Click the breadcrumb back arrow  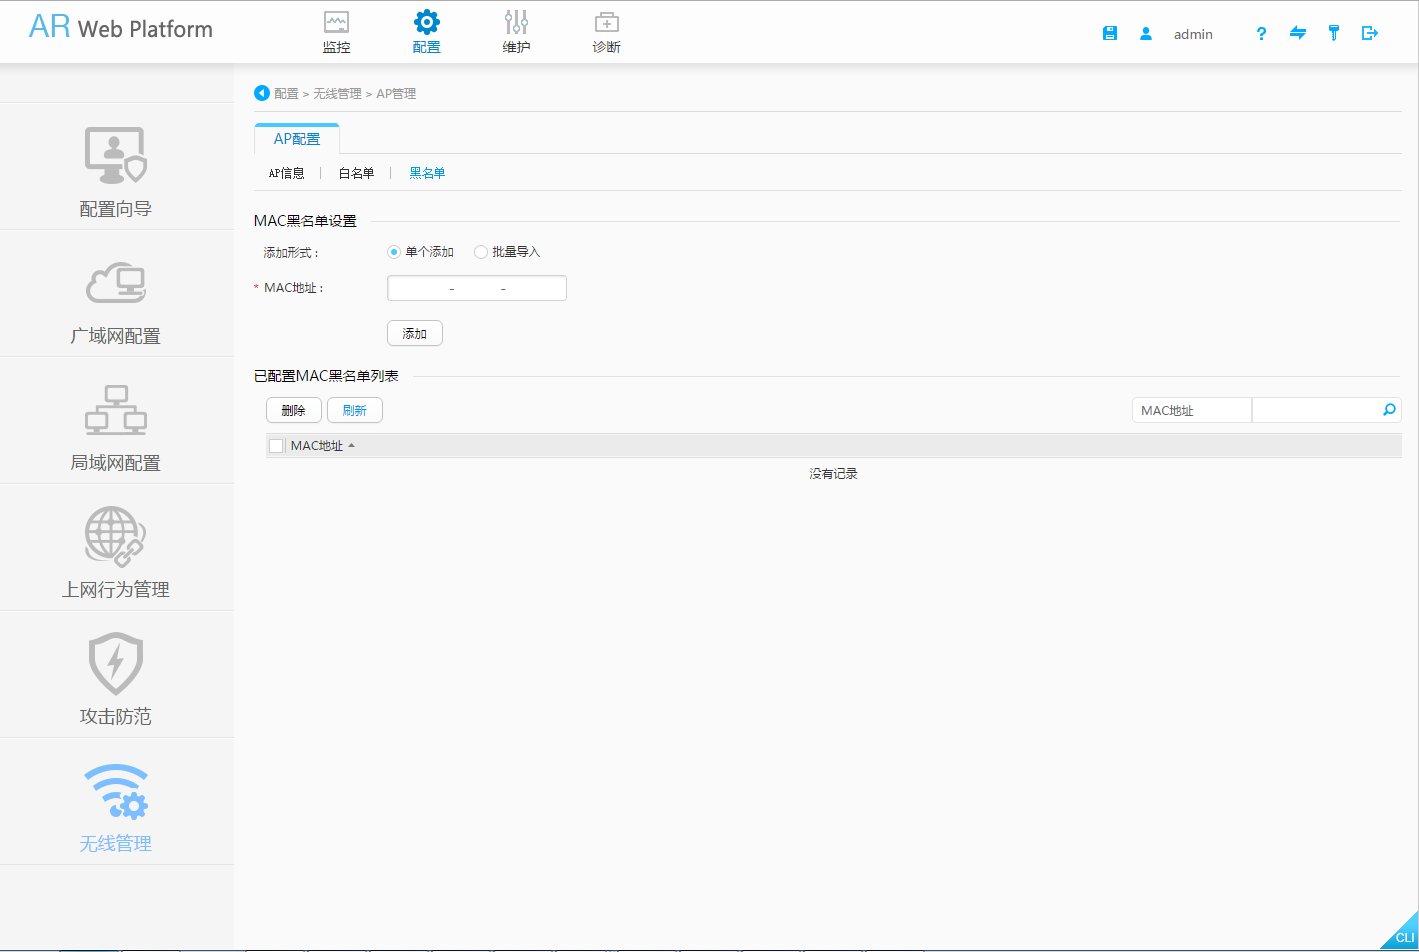click(261, 92)
